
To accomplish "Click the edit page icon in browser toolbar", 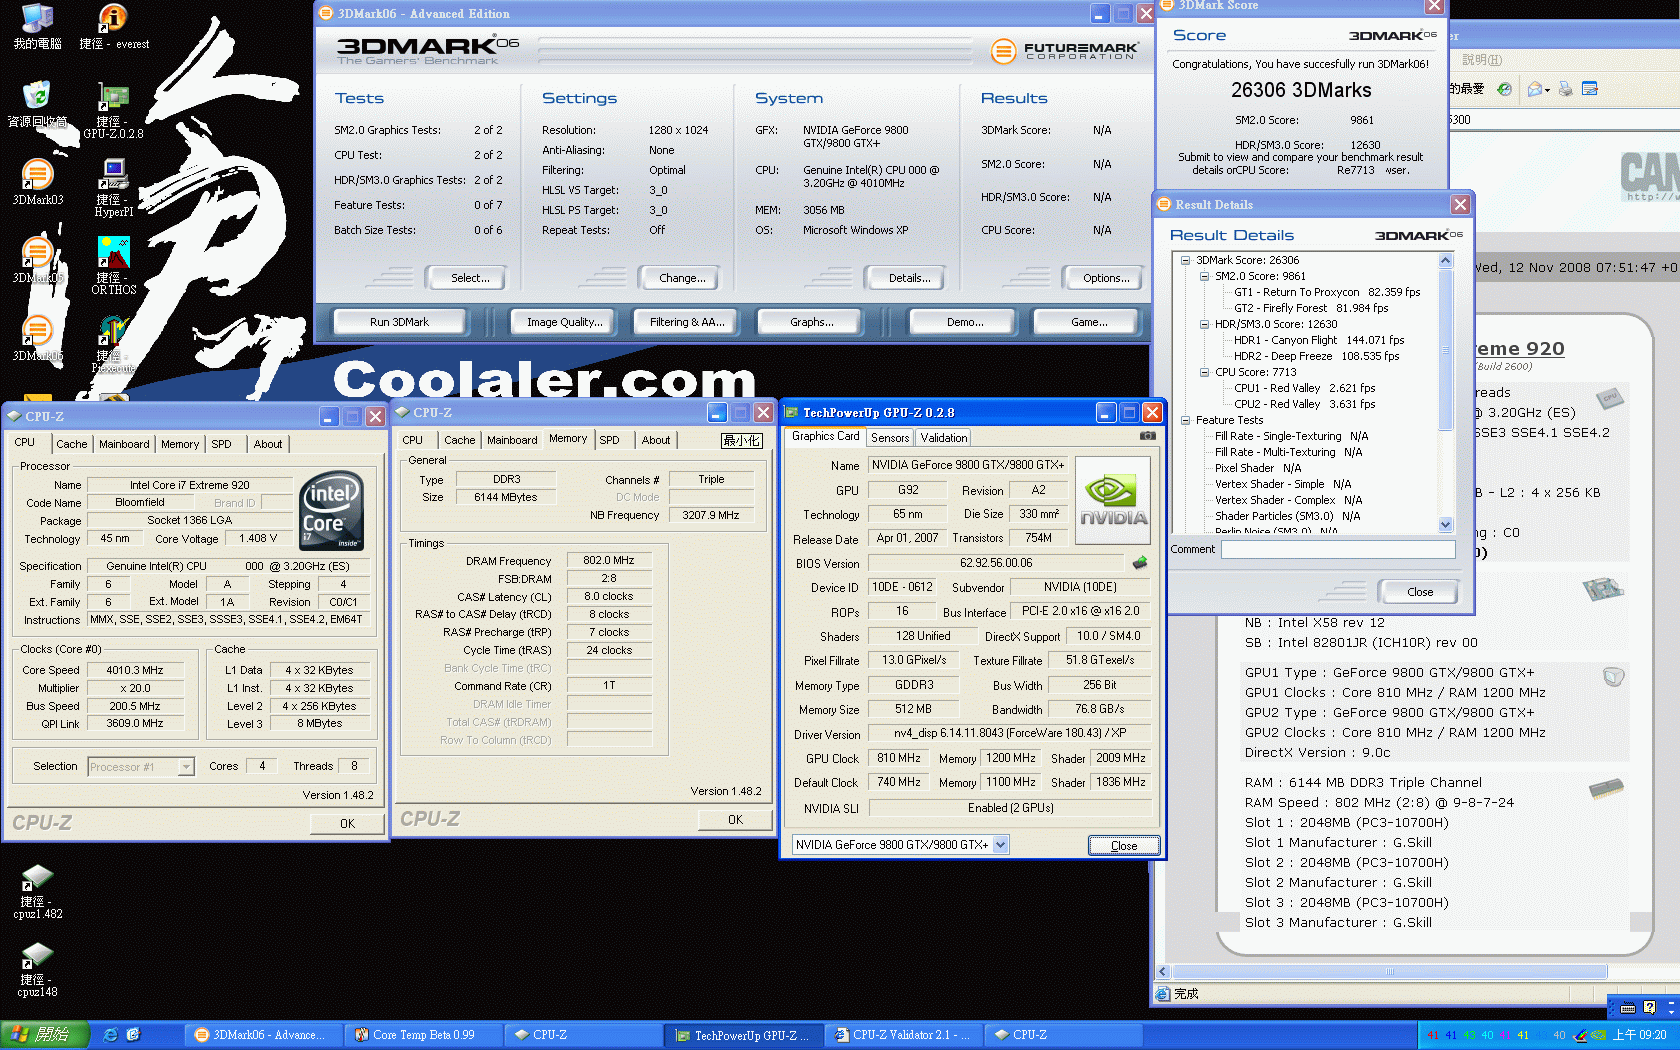I will click(x=1590, y=89).
